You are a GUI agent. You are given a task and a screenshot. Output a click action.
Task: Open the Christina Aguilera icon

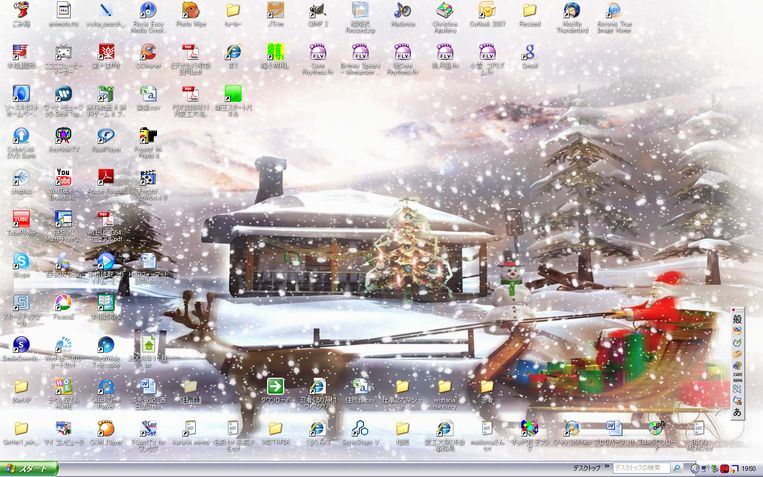445,11
